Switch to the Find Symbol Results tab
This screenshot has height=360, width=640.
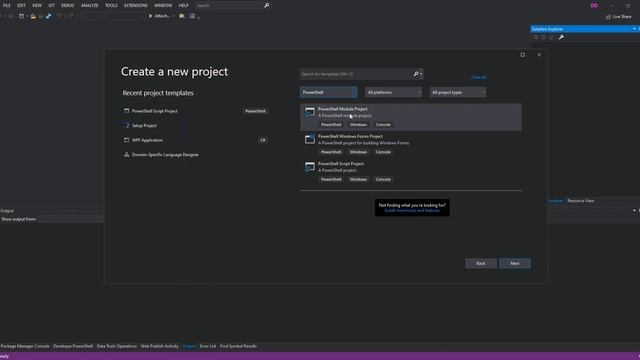pos(238,346)
